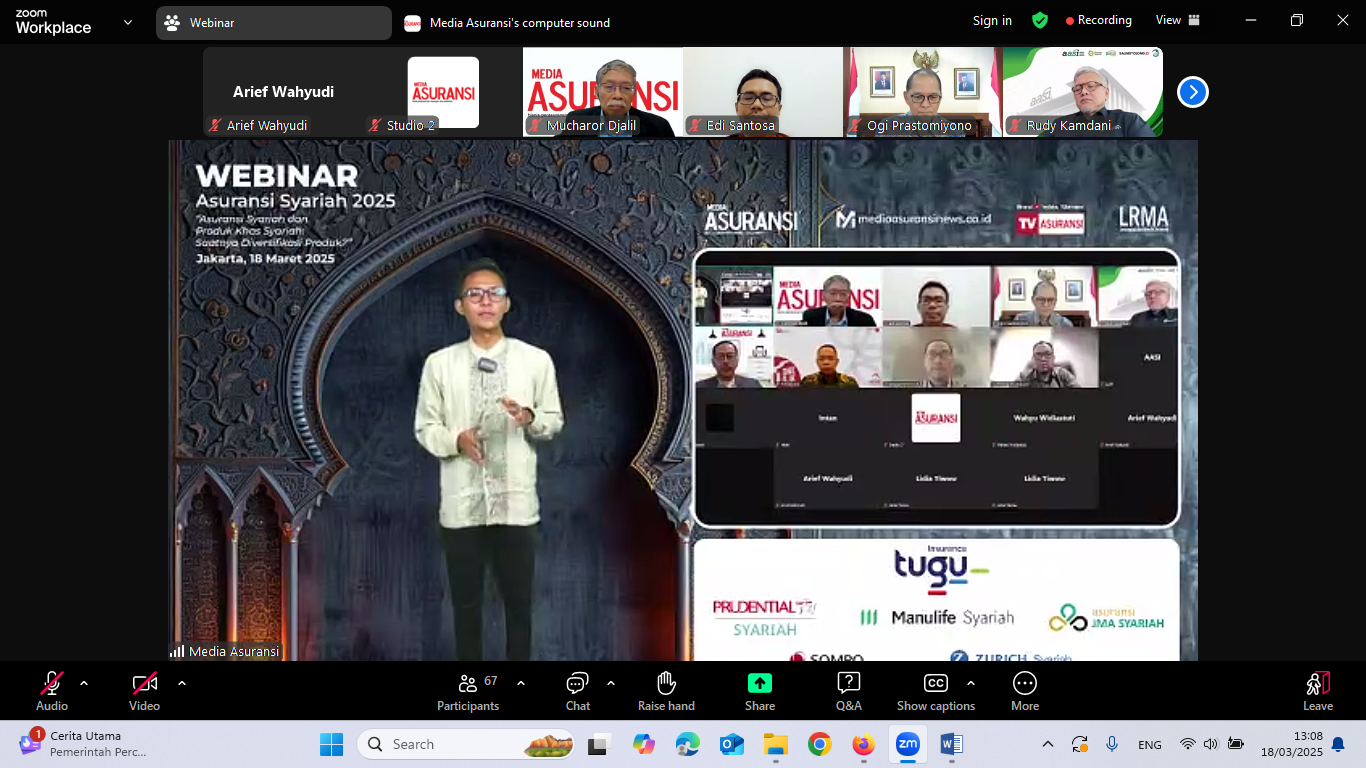Viewport: 1366px width, 768px height.
Task: Click the sync icon in system tray
Action: point(1080,744)
